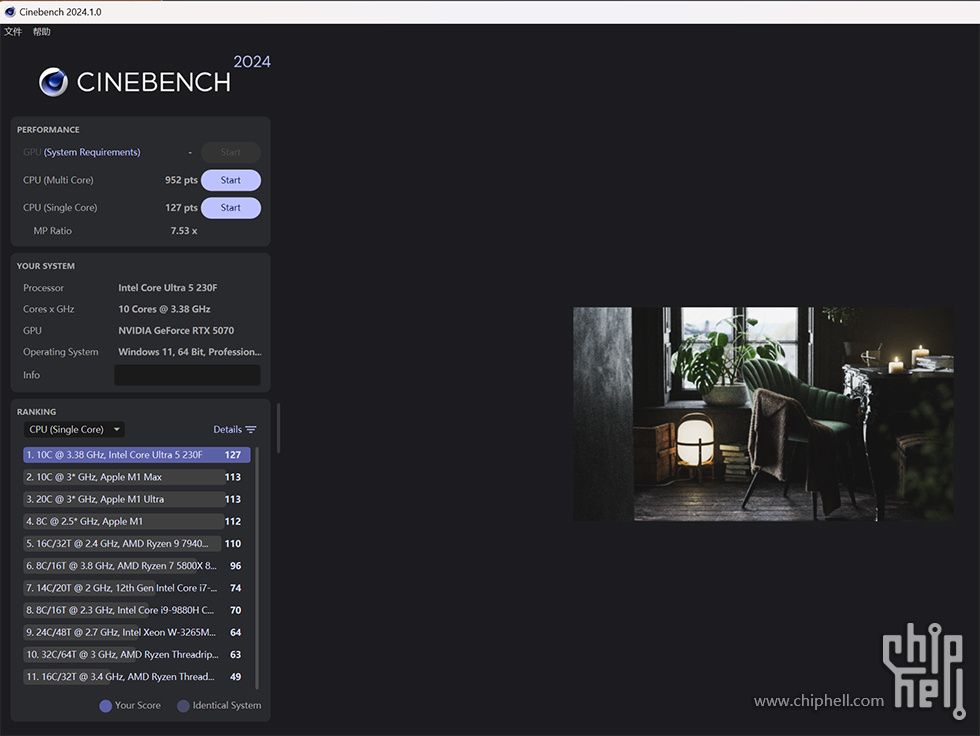
Task: Click the NVIDIA GeForce RTX 5070 value
Action: click(x=176, y=331)
